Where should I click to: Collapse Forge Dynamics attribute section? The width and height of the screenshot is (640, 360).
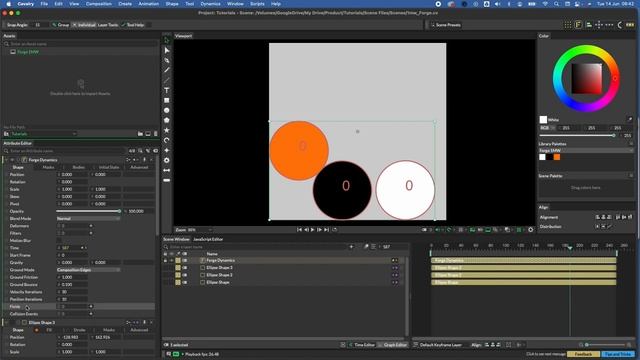(6, 160)
